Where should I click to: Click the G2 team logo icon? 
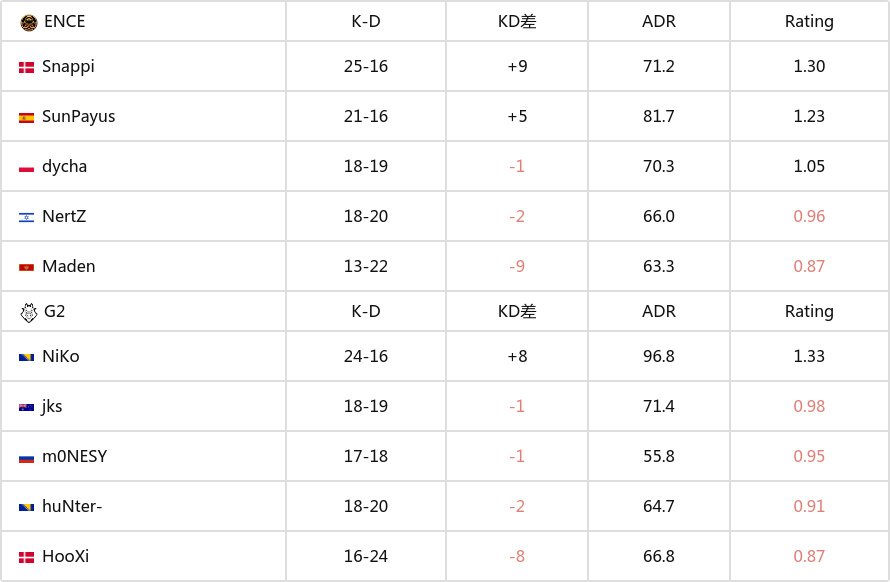click(x=28, y=312)
